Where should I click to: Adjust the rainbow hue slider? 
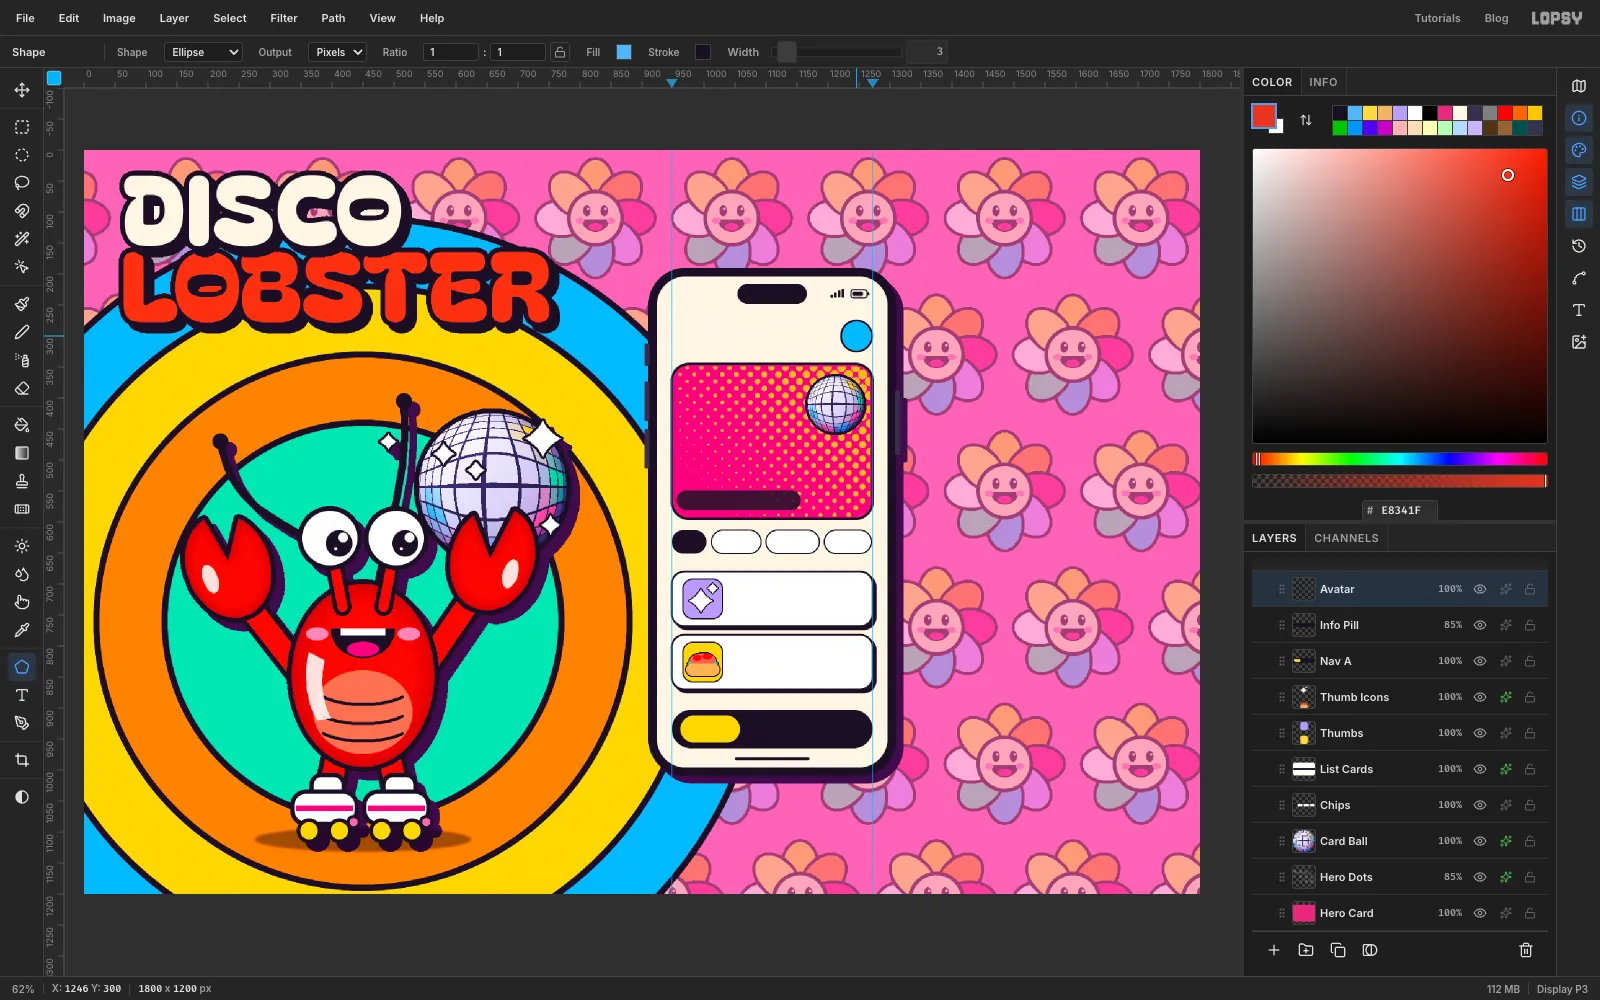(x=1400, y=459)
